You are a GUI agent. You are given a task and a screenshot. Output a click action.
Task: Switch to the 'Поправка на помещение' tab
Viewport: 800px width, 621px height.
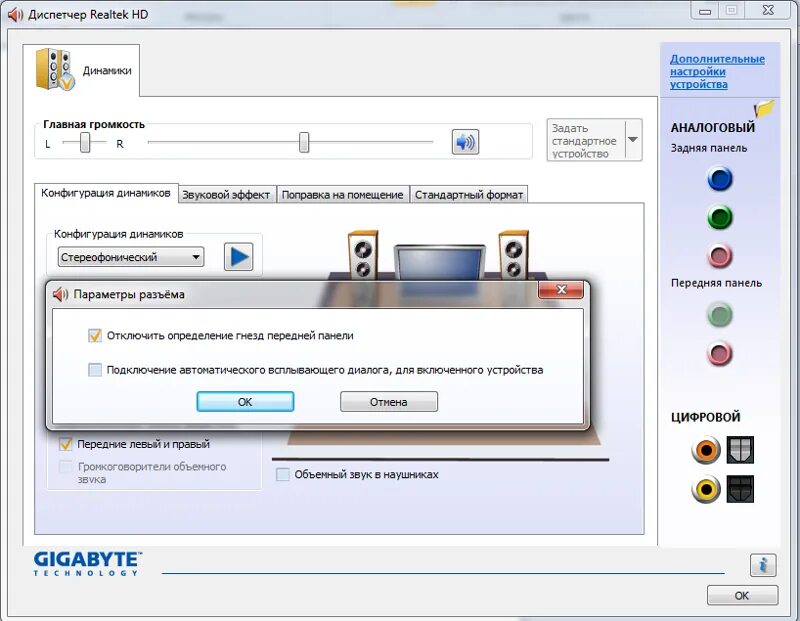click(342, 194)
